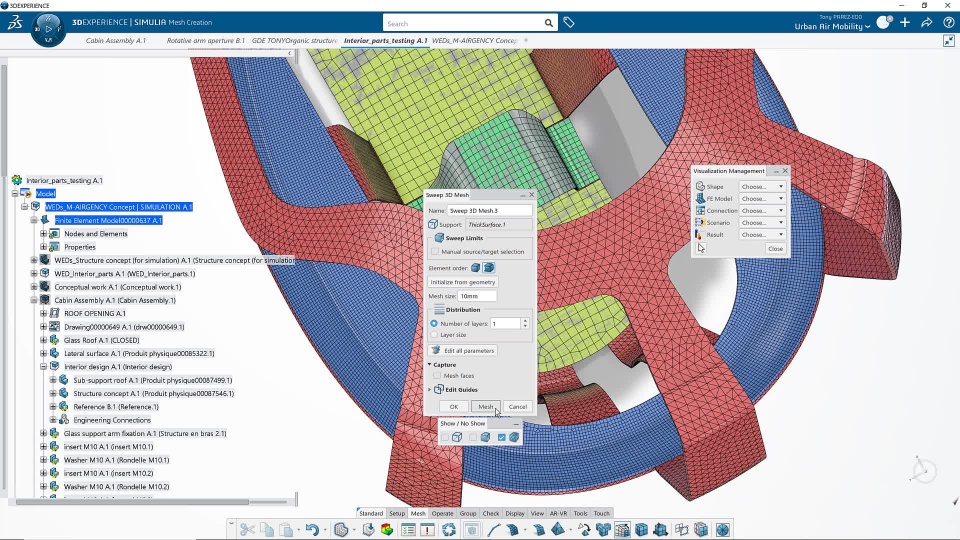960x540 pixels.
Task: Open FE Model Choose dropdown
Action: click(762, 198)
